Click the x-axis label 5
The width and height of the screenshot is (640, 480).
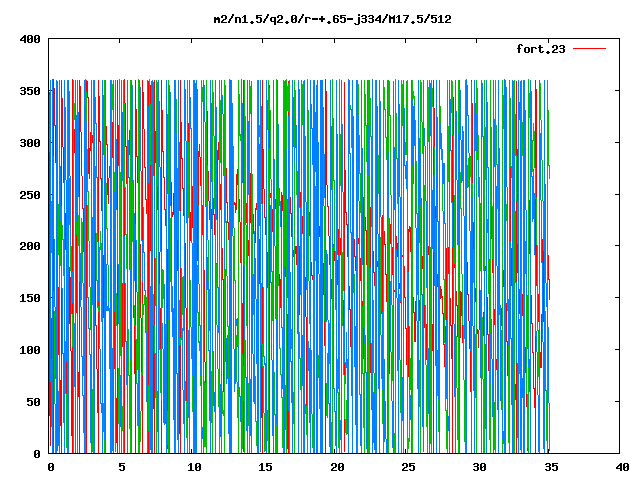[x=122, y=467]
